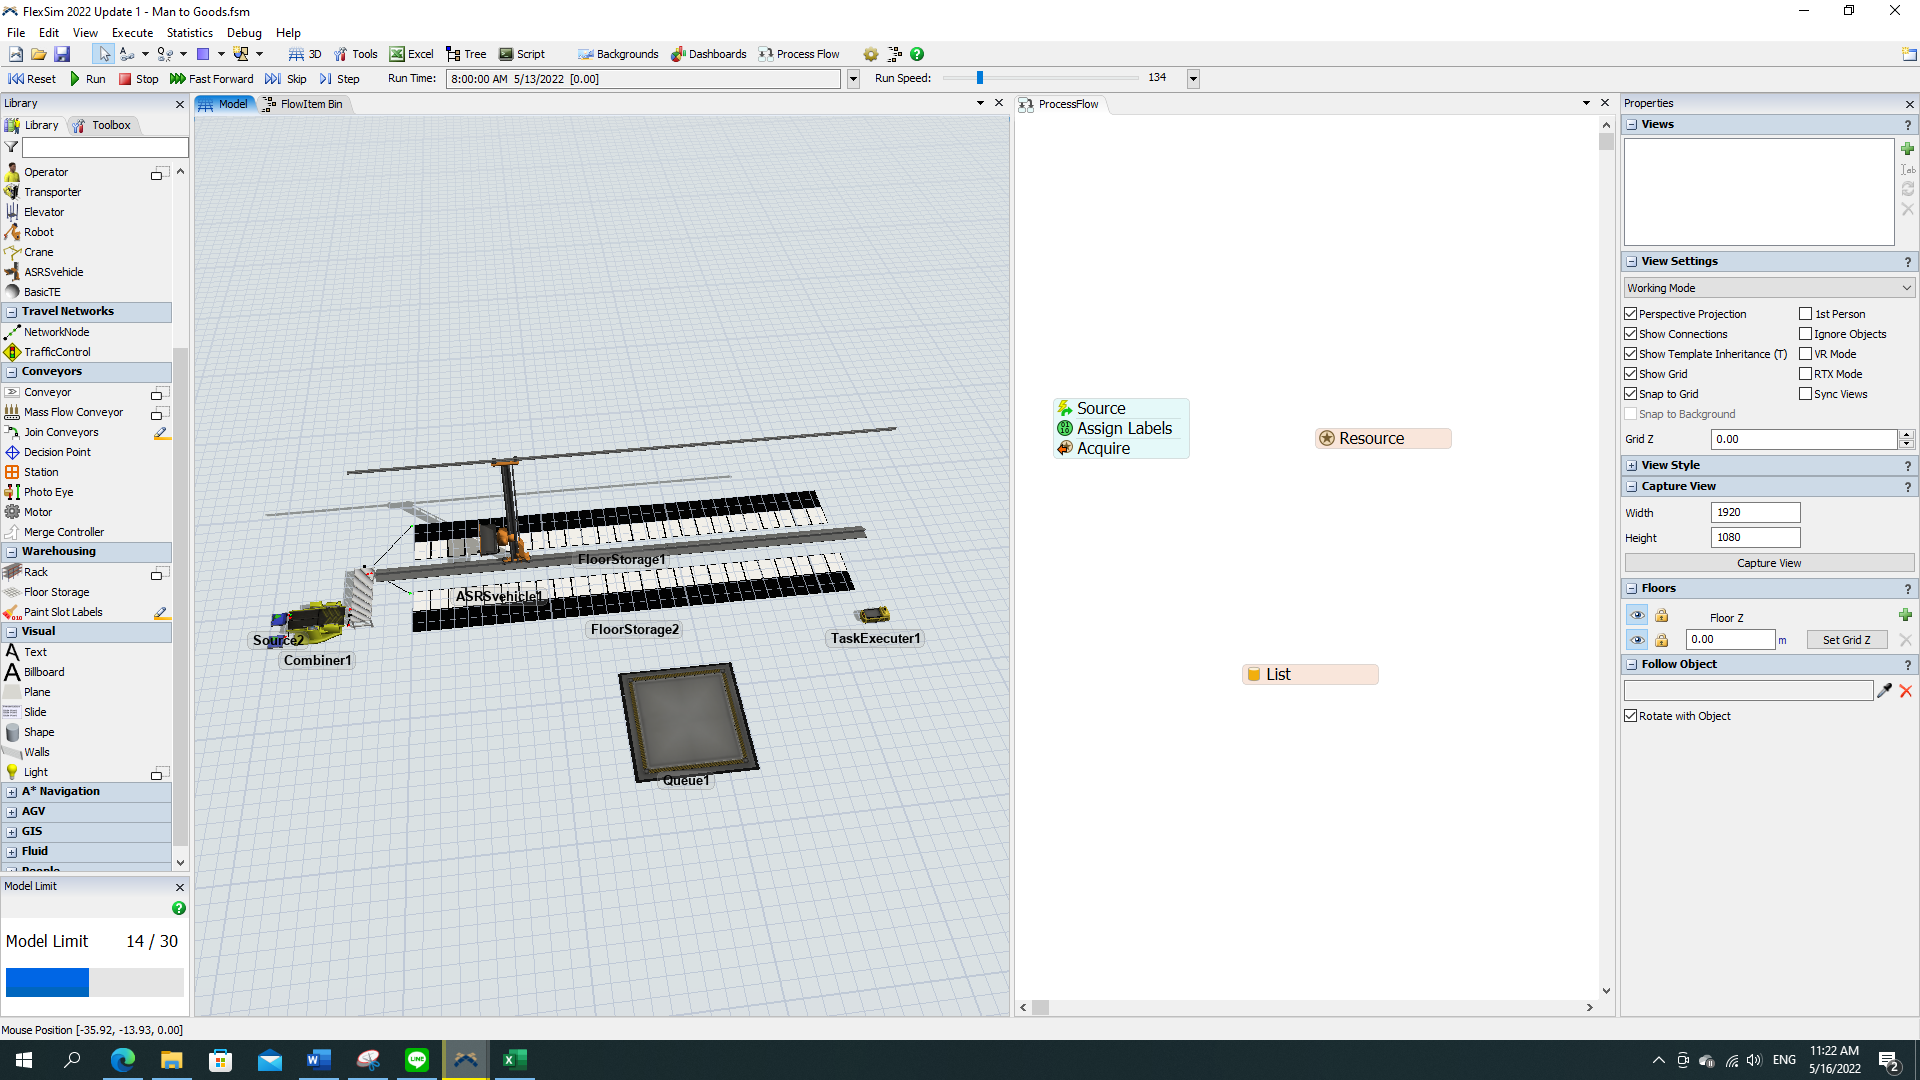Open the Dashboards toolbar item
The image size is (1920, 1080).
click(x=708, y=54)
